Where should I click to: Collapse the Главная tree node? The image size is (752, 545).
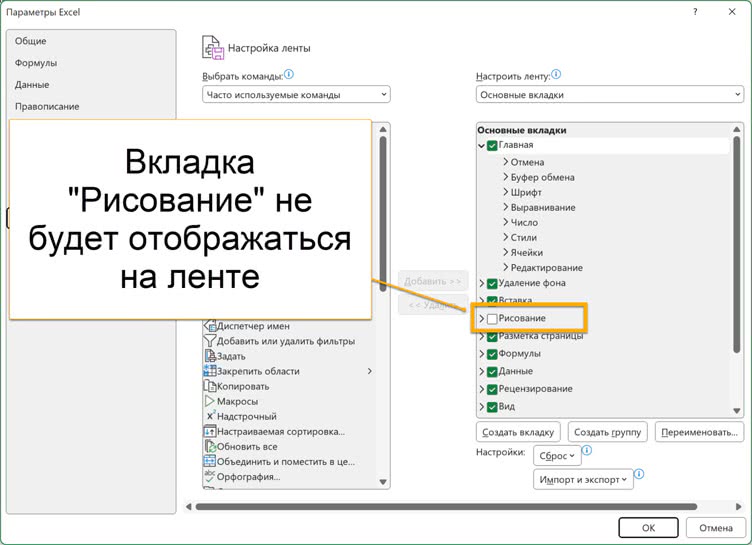tap(482, 145)
